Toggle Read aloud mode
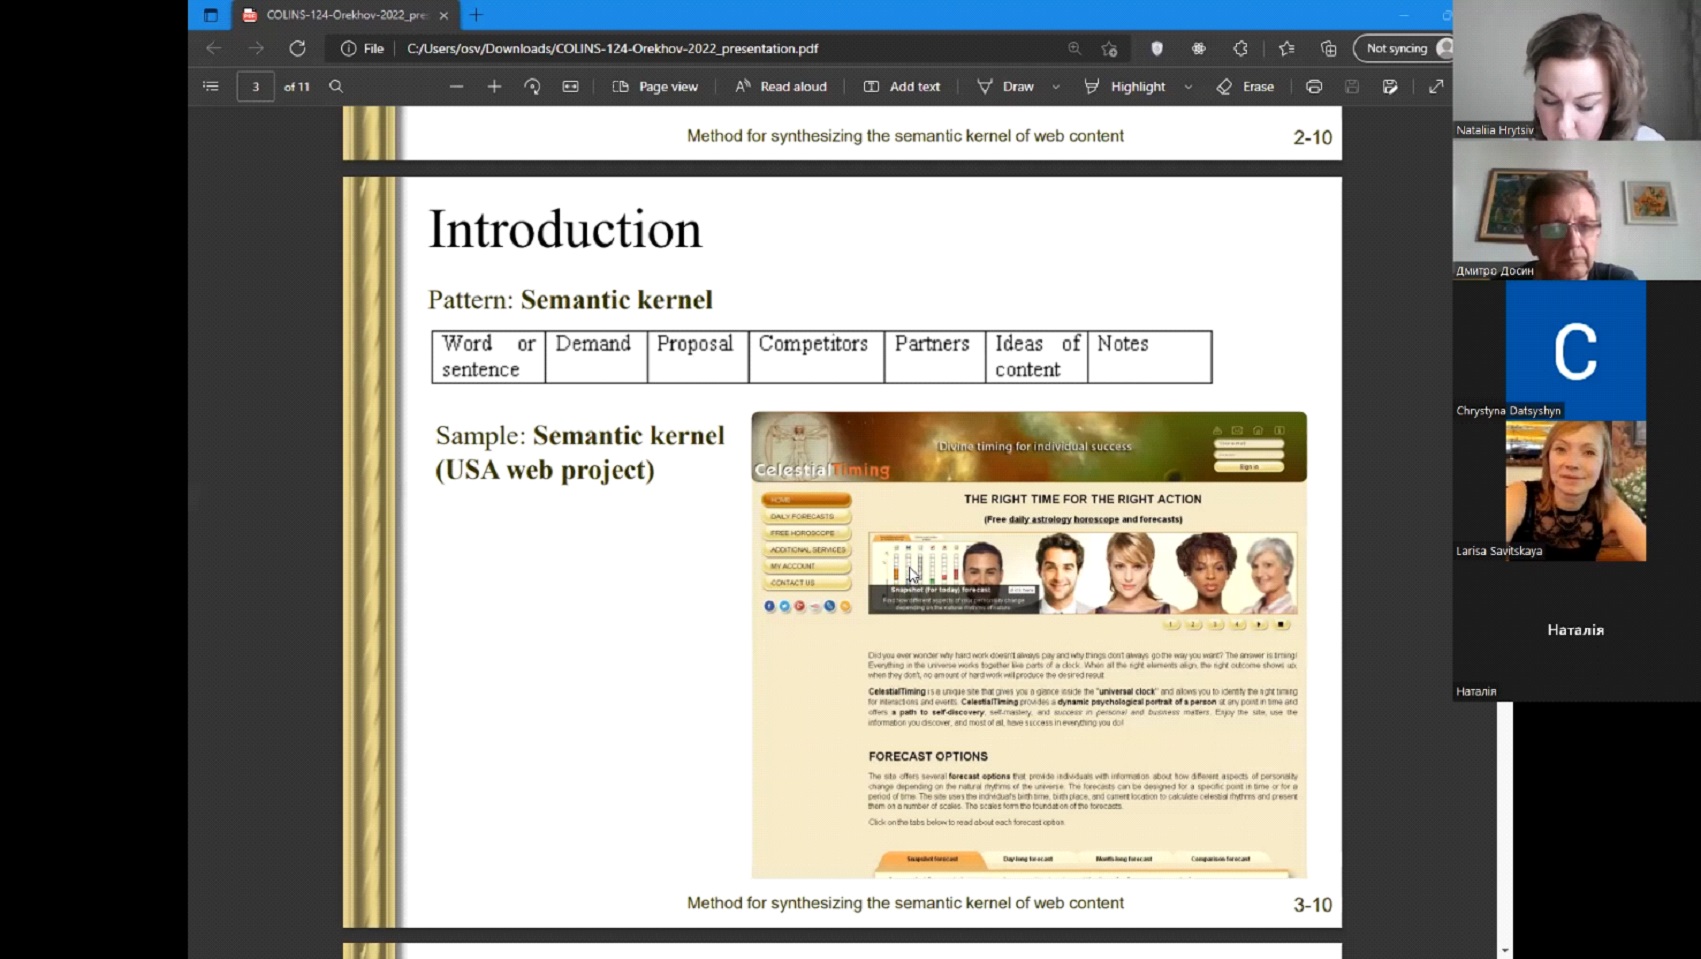1701x959 pixels. (781, 87)
